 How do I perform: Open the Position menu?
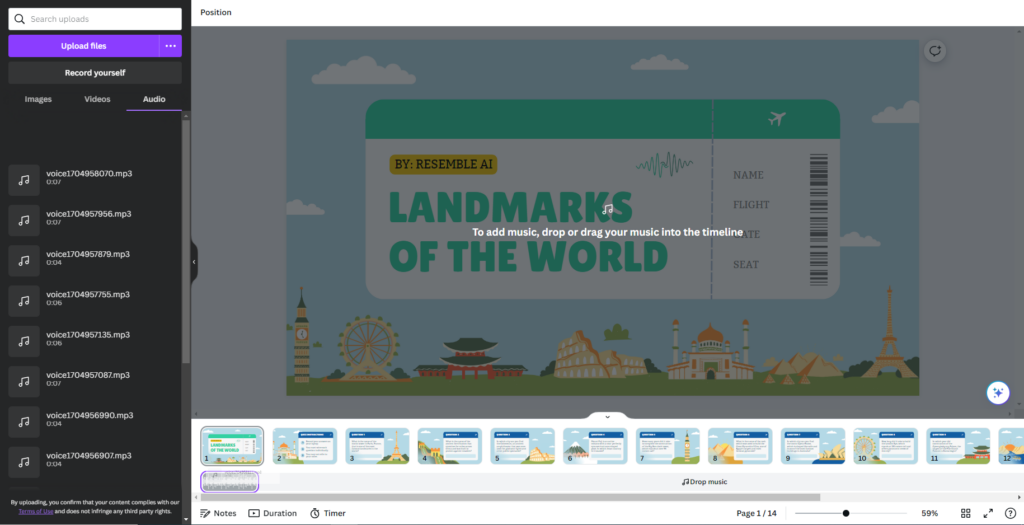(x=216, y=12)
